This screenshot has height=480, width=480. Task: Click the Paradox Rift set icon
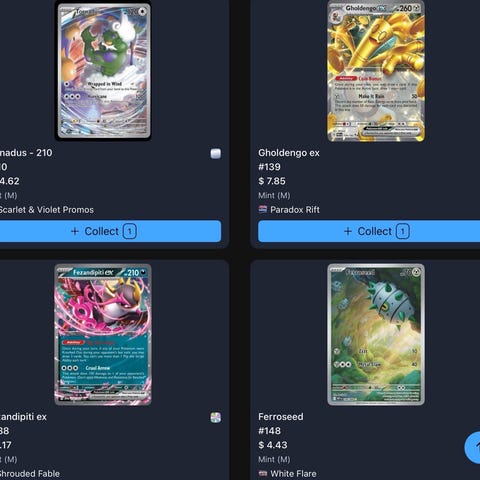tap(263, 209)
